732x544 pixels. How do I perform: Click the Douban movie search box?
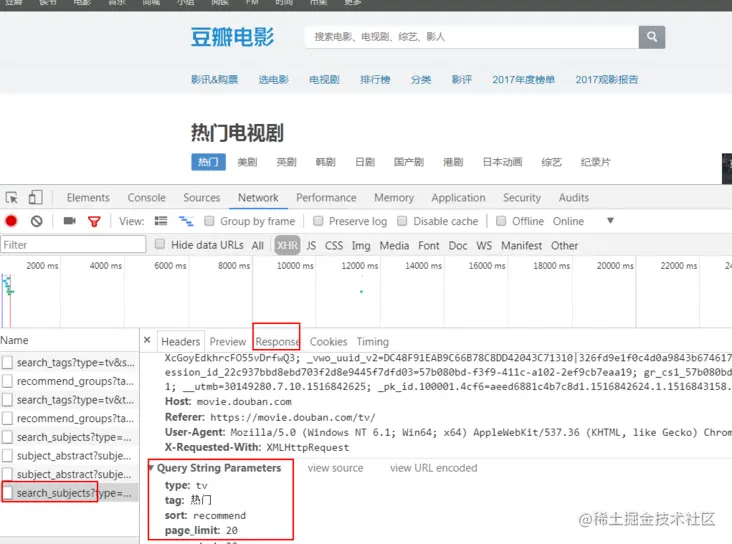click(472, 37)
